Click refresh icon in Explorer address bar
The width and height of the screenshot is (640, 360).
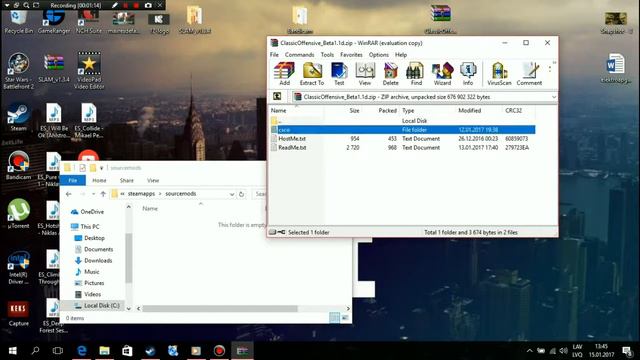242,194
